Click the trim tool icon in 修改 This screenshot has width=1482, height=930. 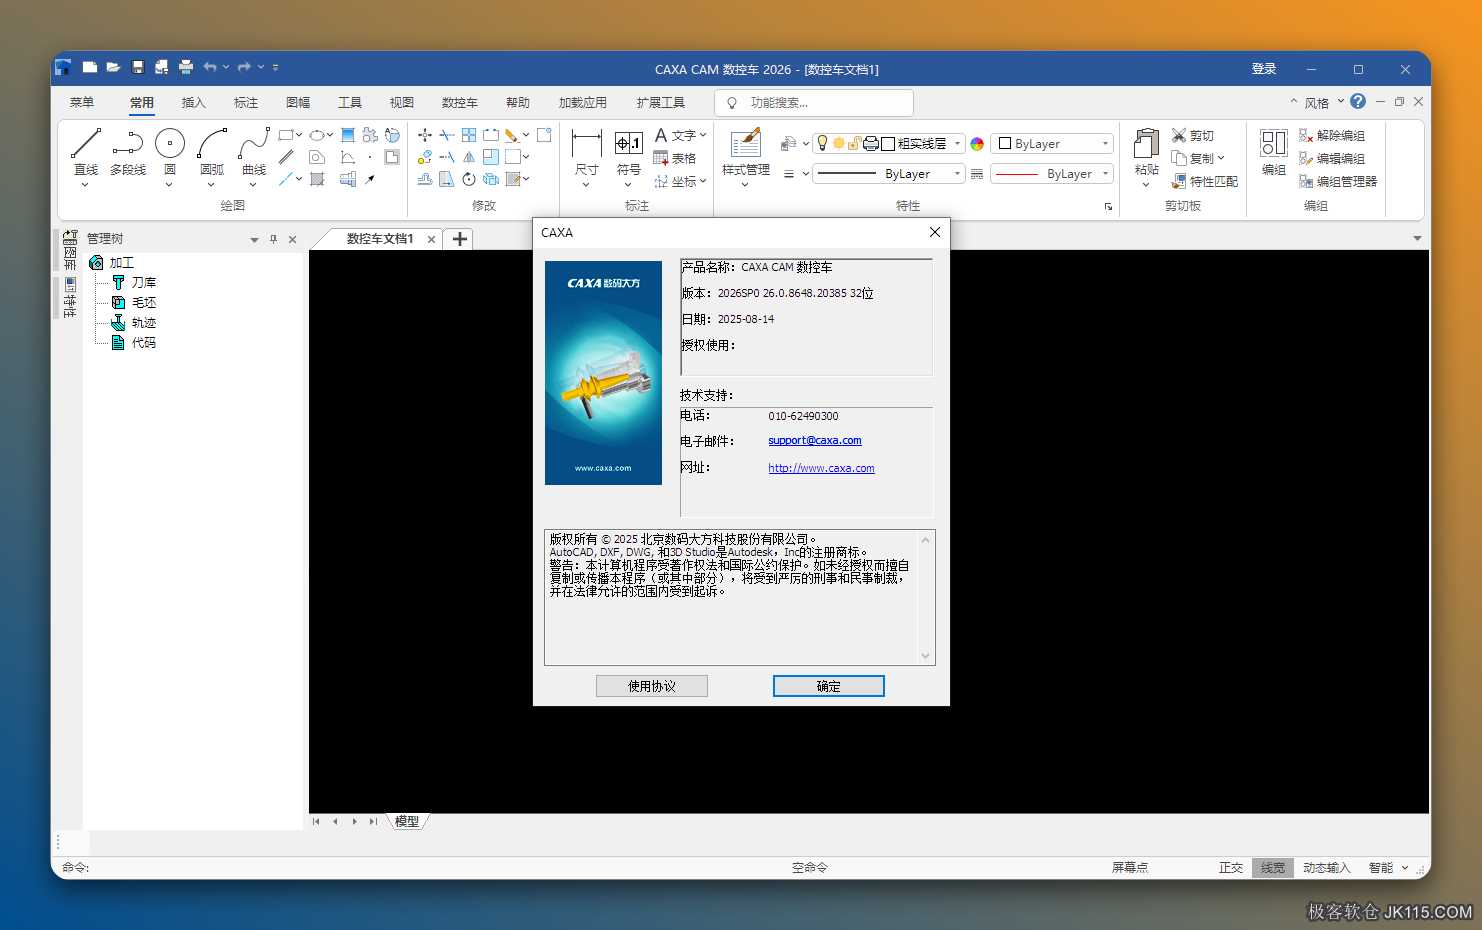point(447,135)
